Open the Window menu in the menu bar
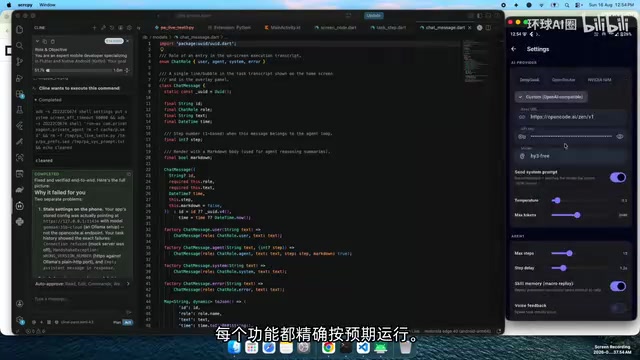This screenshot has height=360, width=640. pos(47,5)
